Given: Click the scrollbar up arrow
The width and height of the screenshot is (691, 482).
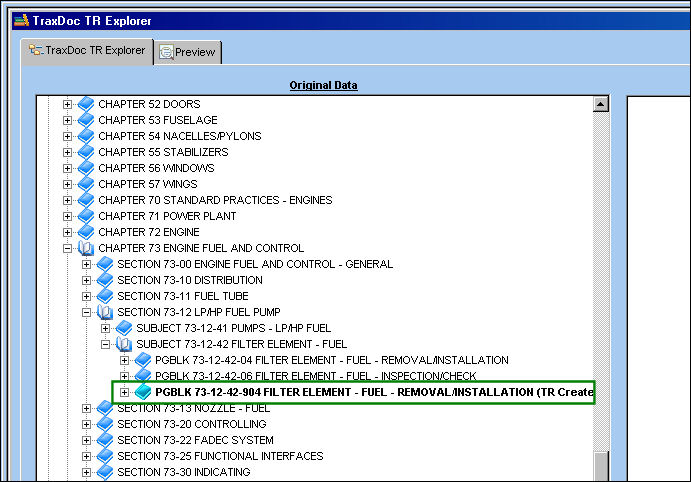Looking at the screenshot, I should 601,104.
